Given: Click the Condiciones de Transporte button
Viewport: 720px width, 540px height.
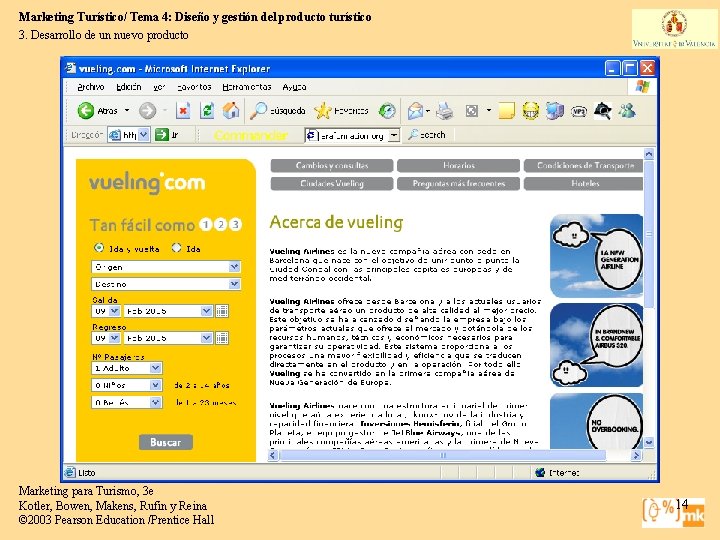Looking at the screenshot, I should tap(584, 166).
